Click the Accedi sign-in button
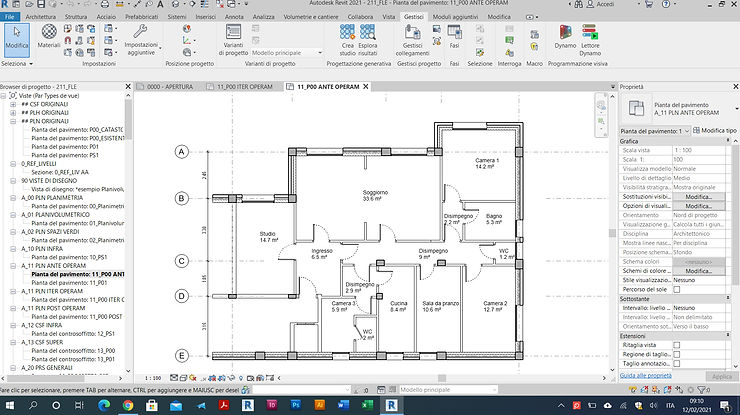The width and height of the screenshot is (740, 415). (x=600, y=4)
